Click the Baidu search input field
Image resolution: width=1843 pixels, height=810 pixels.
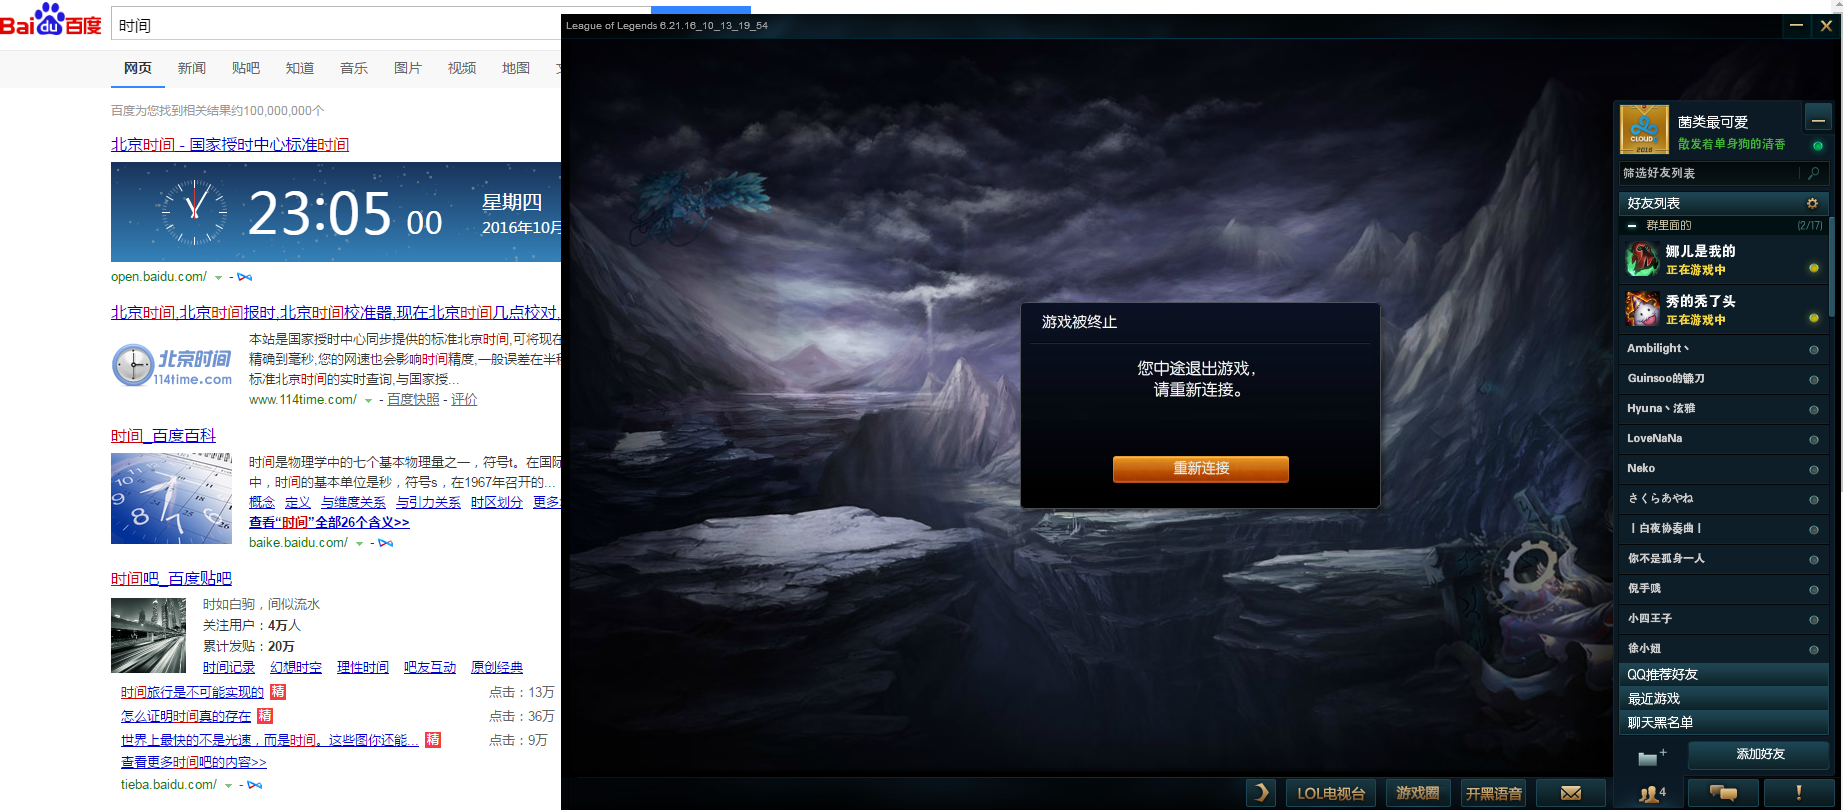(335, 24)
